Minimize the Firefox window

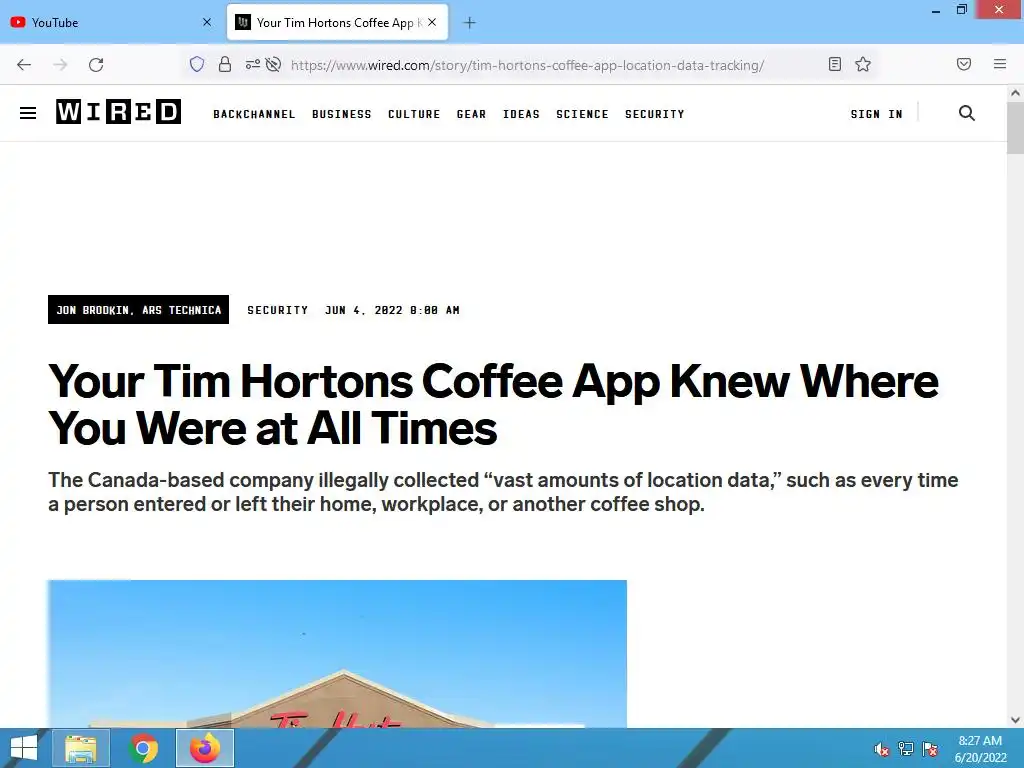[x=936, y=10]
